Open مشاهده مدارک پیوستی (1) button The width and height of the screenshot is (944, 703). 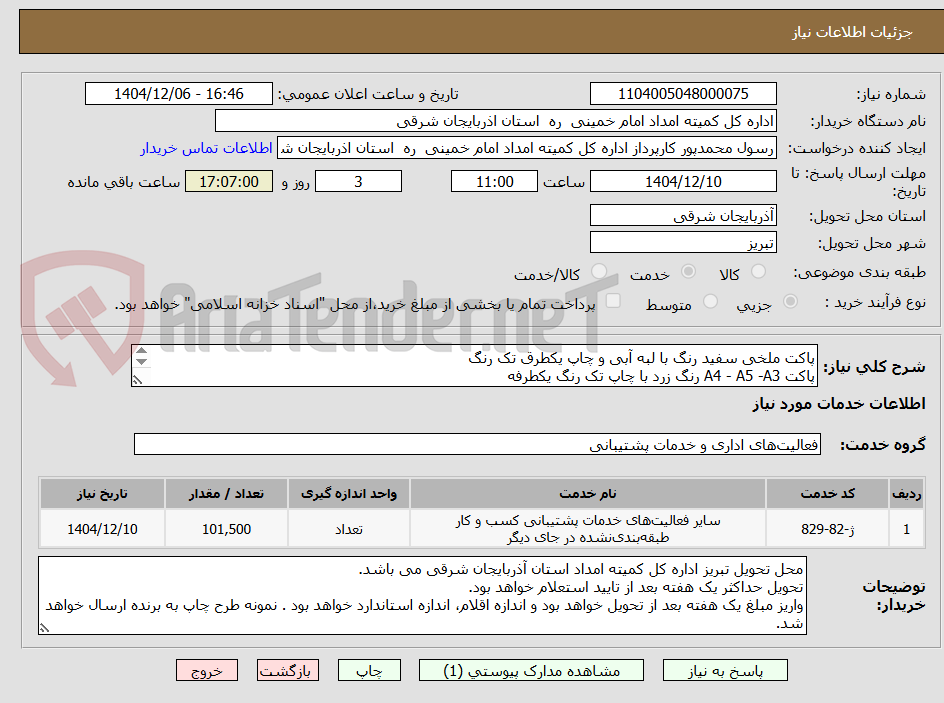[x=531, y=670]
